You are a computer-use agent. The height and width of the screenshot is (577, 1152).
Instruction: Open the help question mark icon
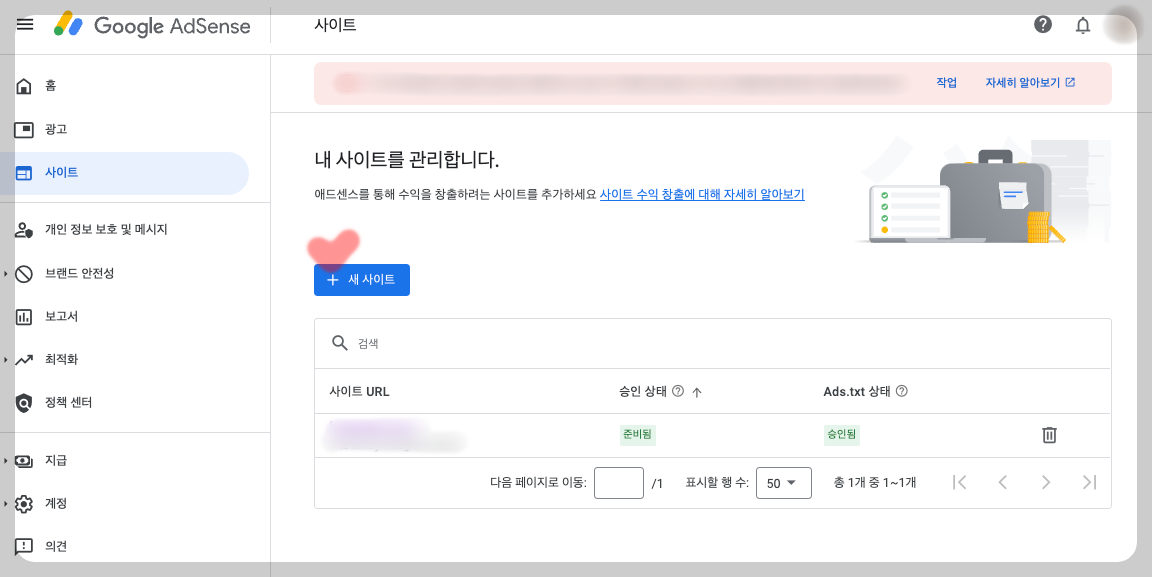pos(1042,25)
